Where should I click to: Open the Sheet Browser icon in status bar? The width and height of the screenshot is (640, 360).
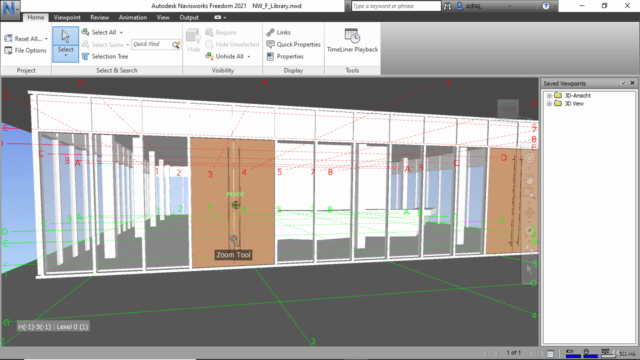pos(550,353)
